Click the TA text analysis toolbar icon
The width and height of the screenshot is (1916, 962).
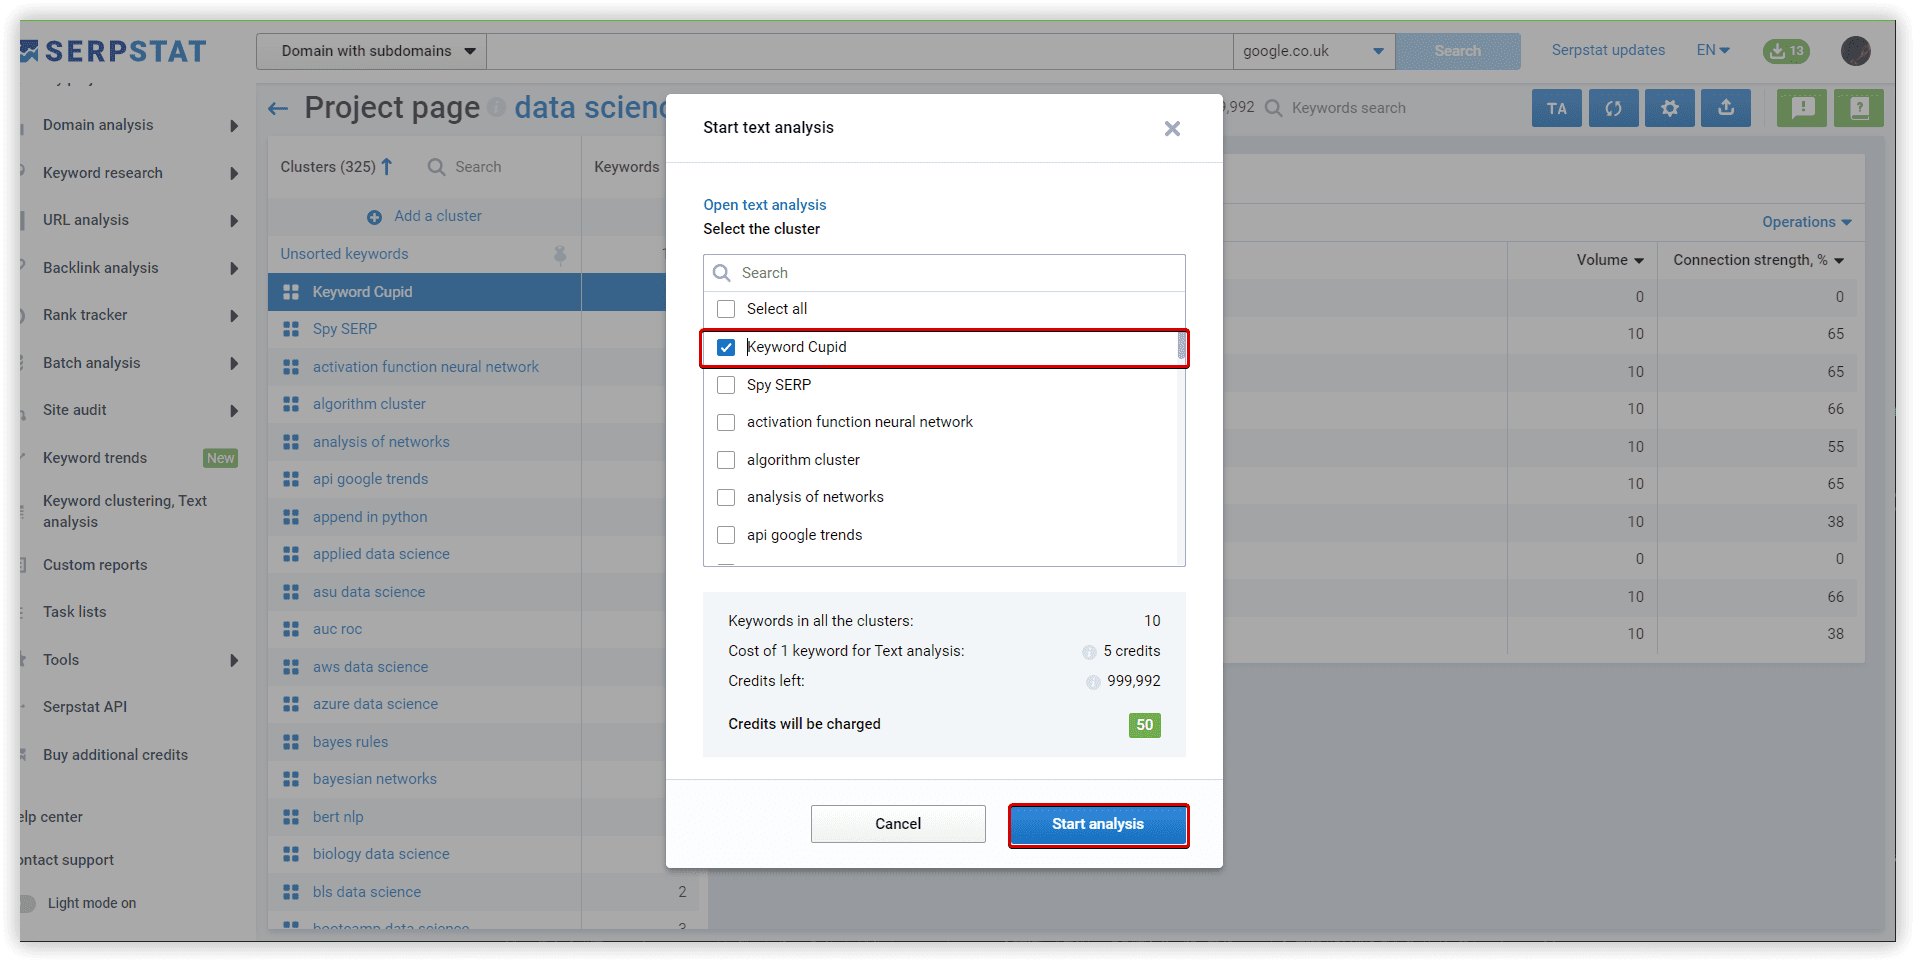[1556, 108]
